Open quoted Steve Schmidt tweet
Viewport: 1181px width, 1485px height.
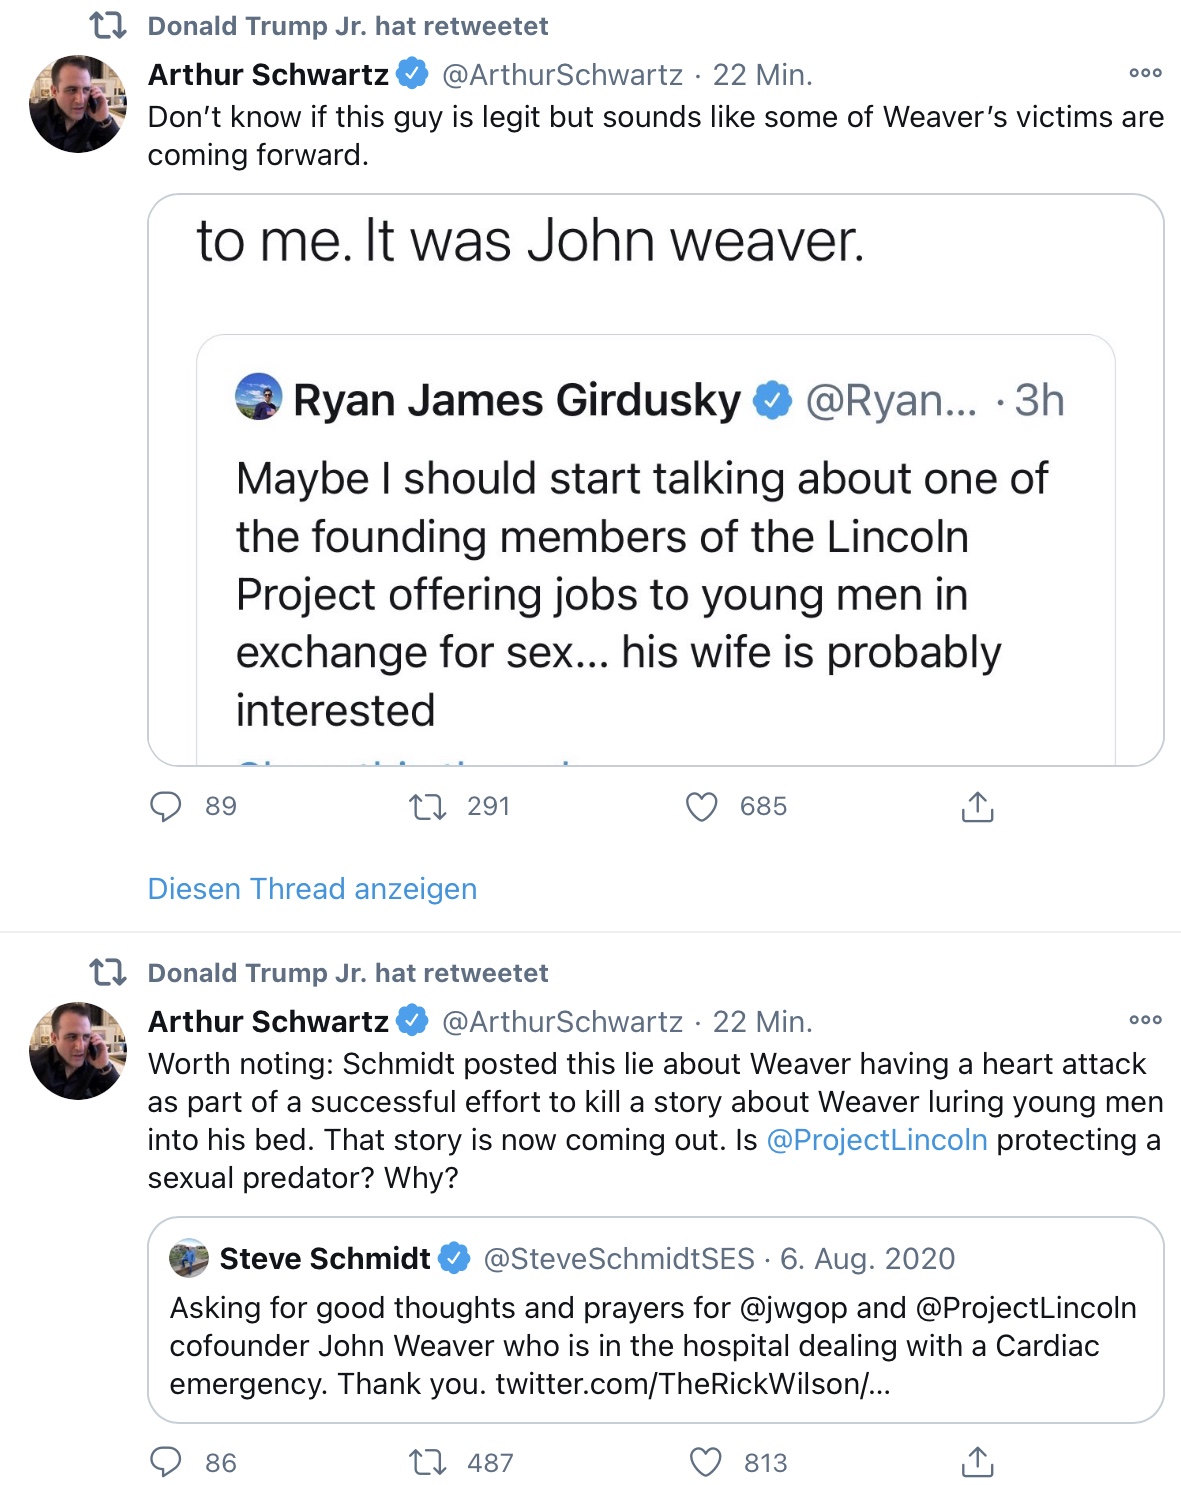tap(655, 1320)
